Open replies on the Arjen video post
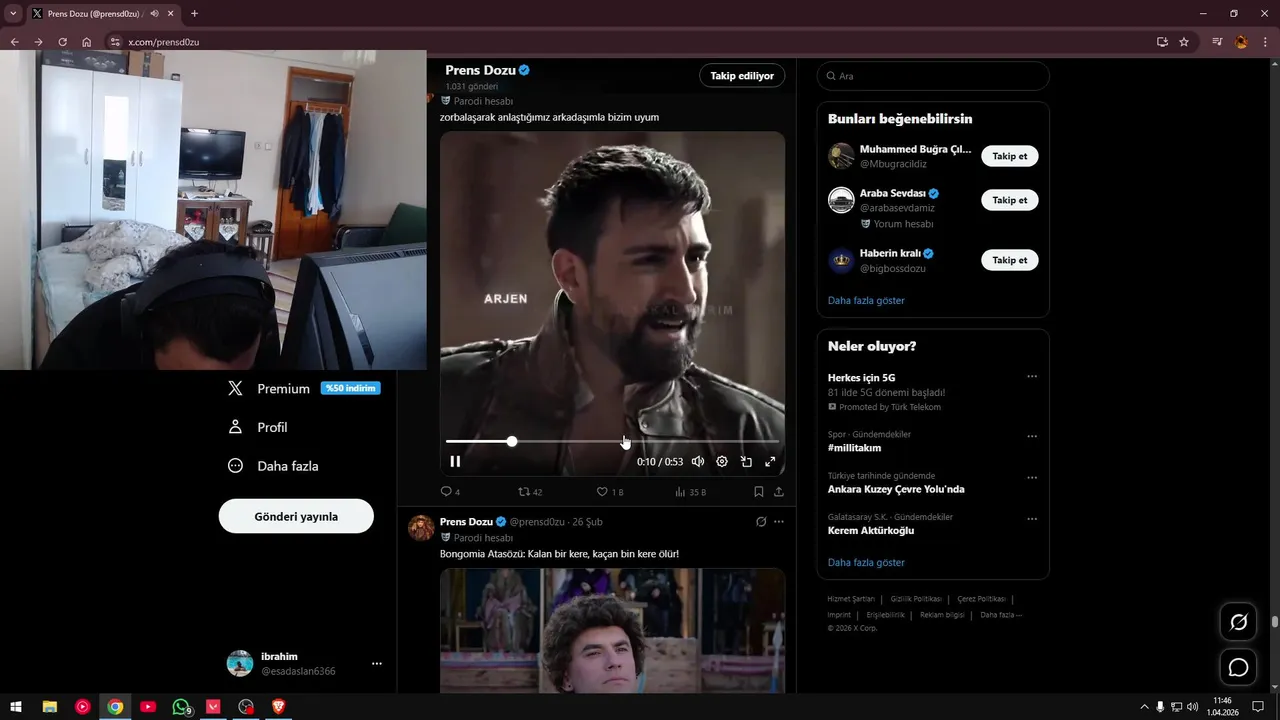The image size is (1280, 720). click(x=450, y=492)
